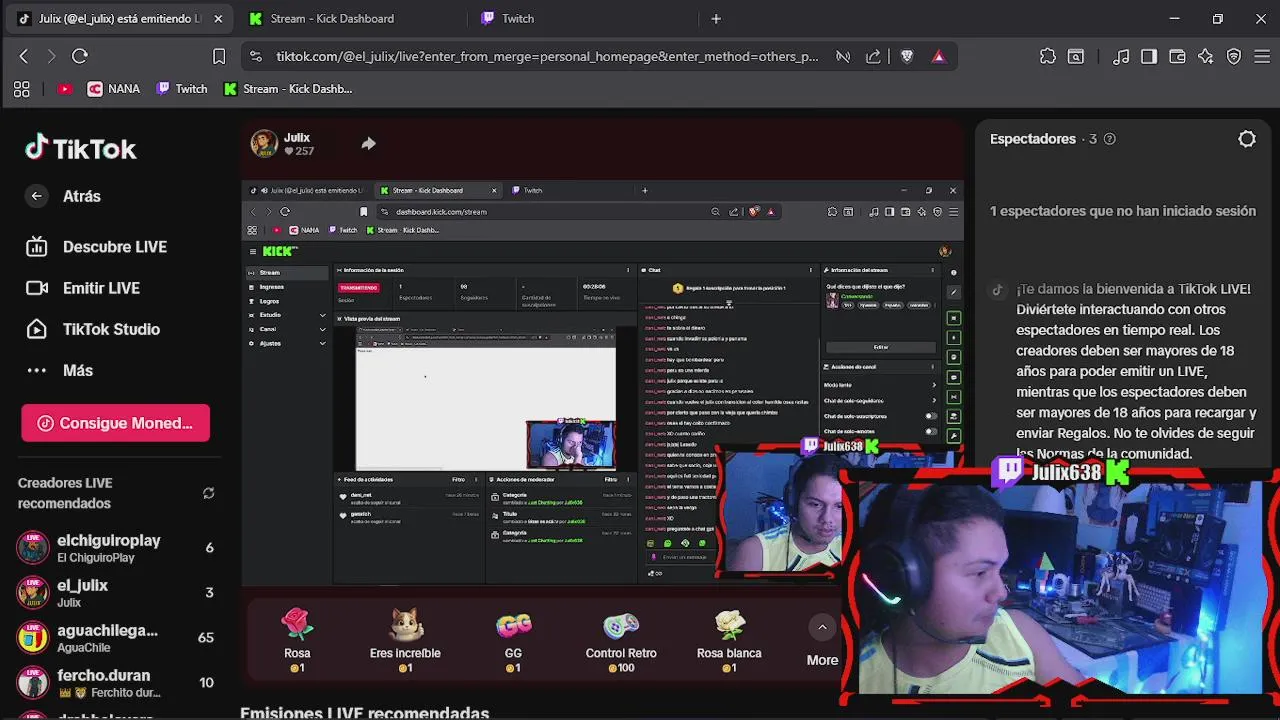Image resolution: width=1280 pixels, height=720 pixels.
Task: Expand the Más options menu
Action: (x=60, y=370)
